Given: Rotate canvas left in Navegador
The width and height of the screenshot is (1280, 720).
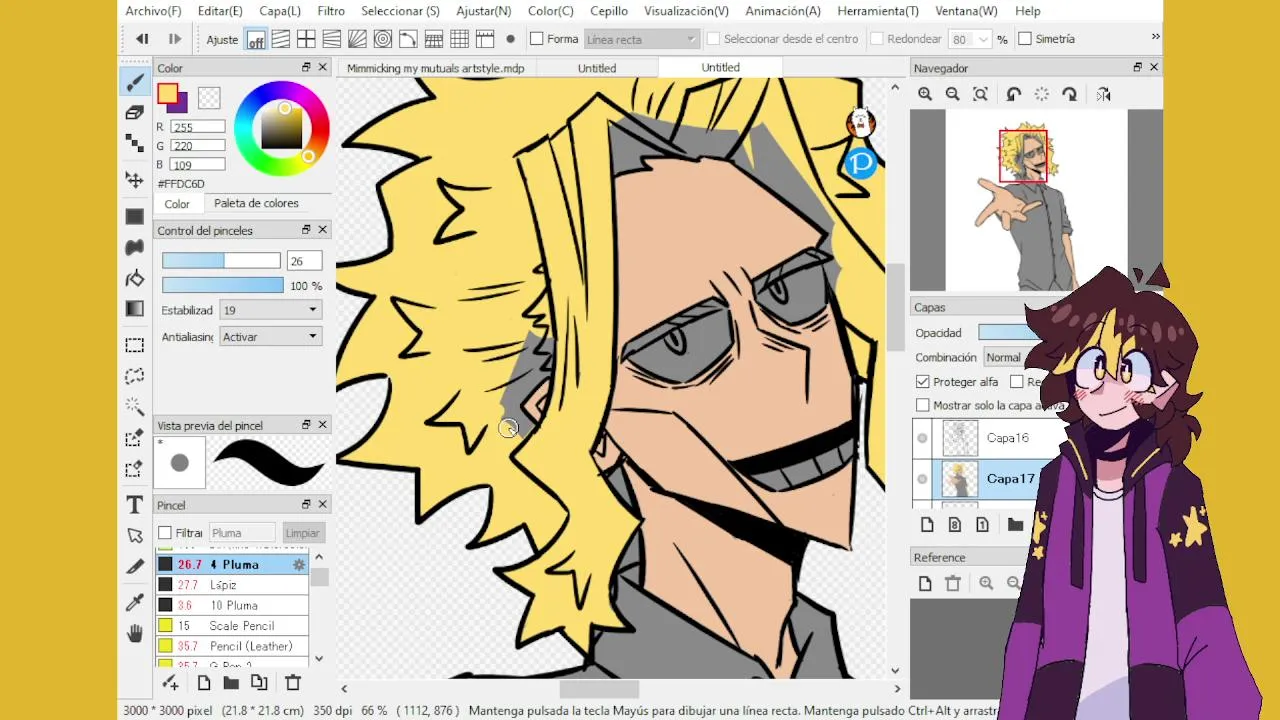Looking at the screenshot, I should coord(1013,94).
